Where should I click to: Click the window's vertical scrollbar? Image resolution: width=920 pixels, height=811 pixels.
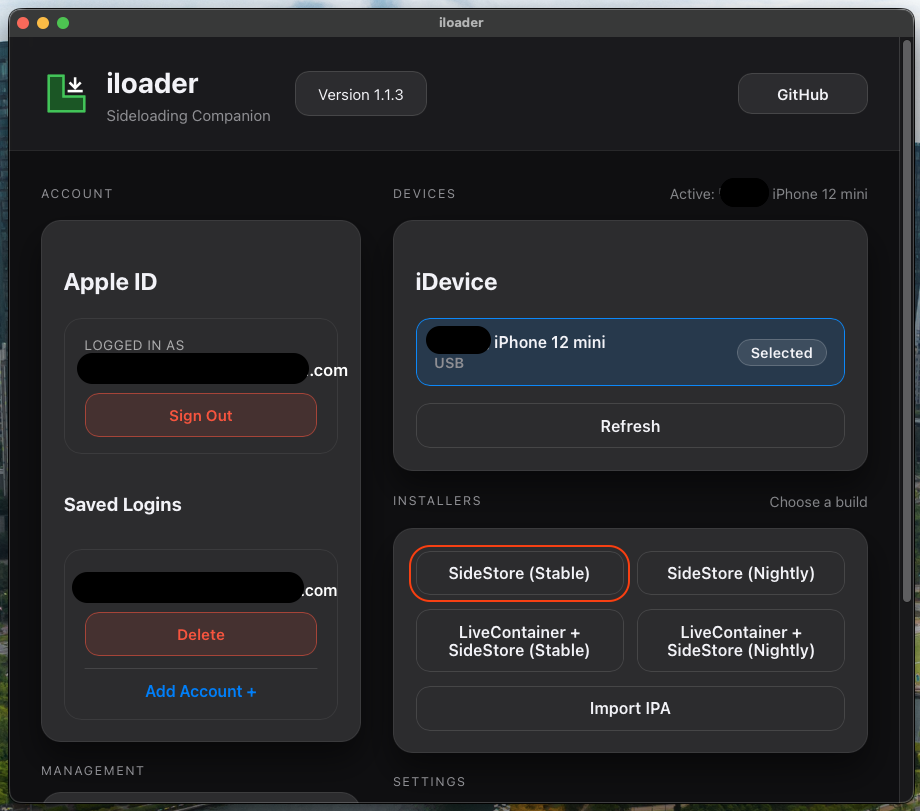point(907,320)
